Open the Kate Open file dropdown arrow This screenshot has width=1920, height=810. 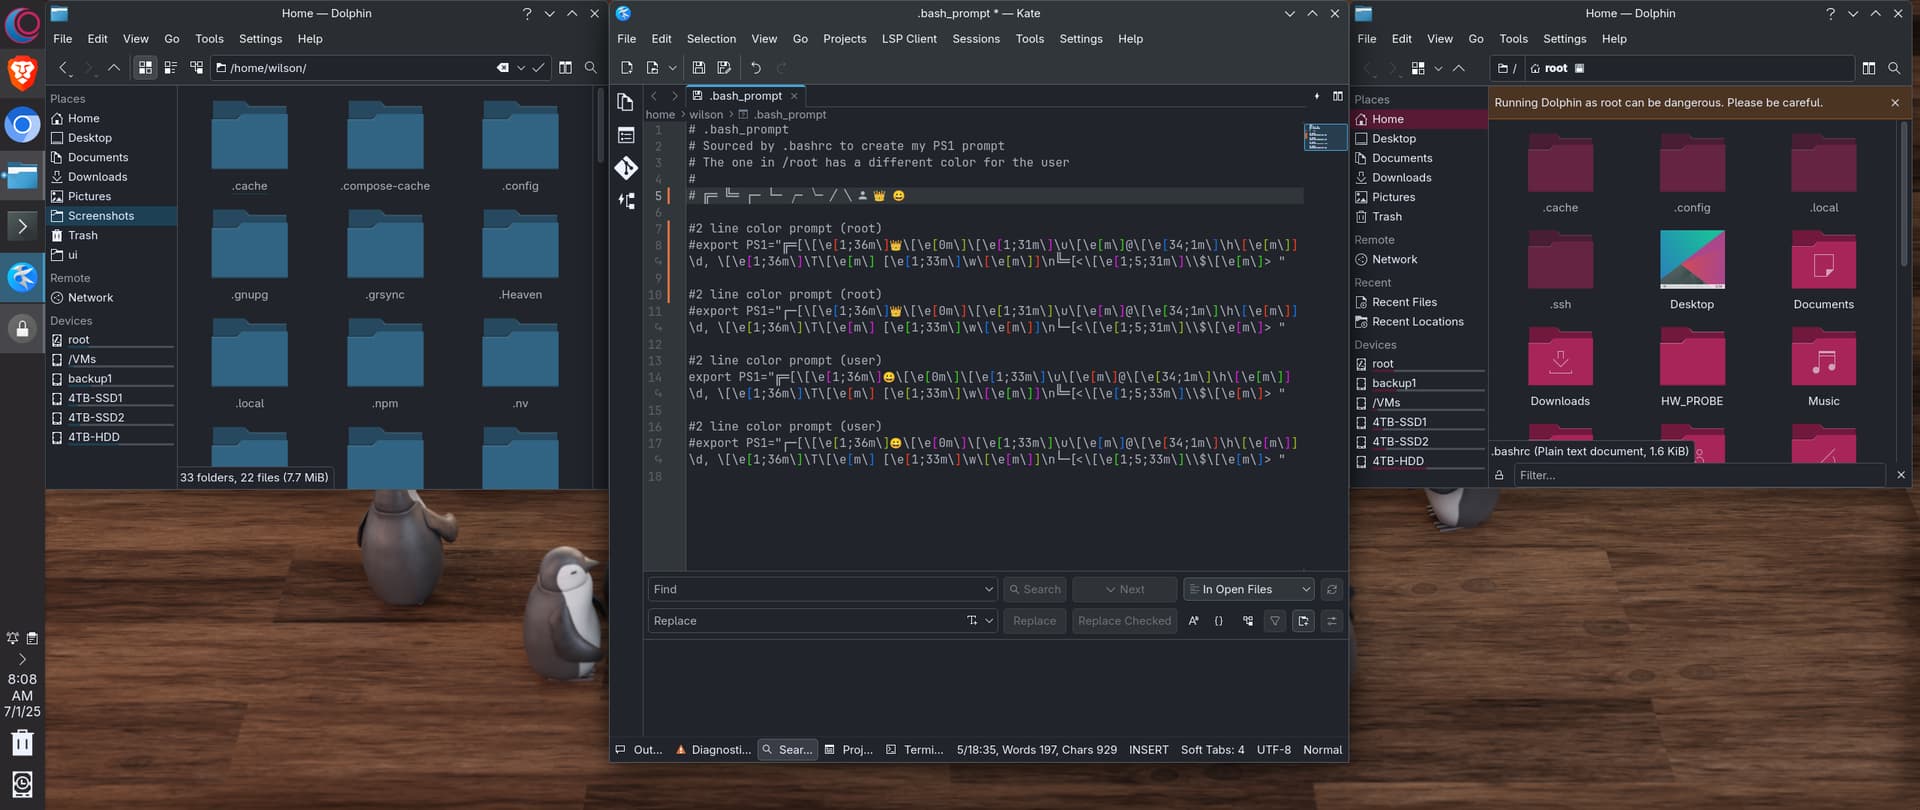(x=672, y=68)
